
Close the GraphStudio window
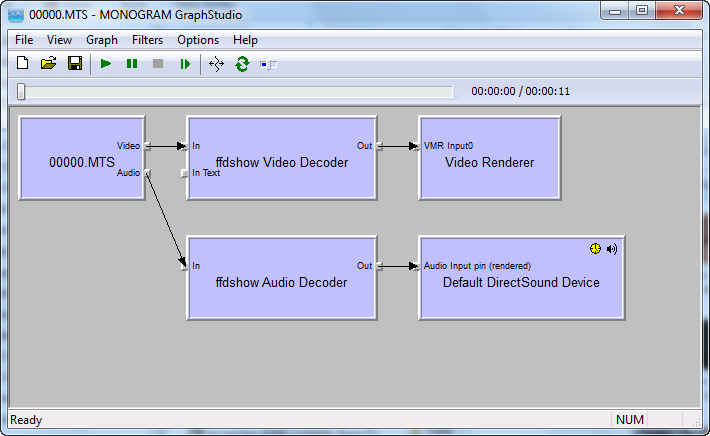(x=679, y=10)
